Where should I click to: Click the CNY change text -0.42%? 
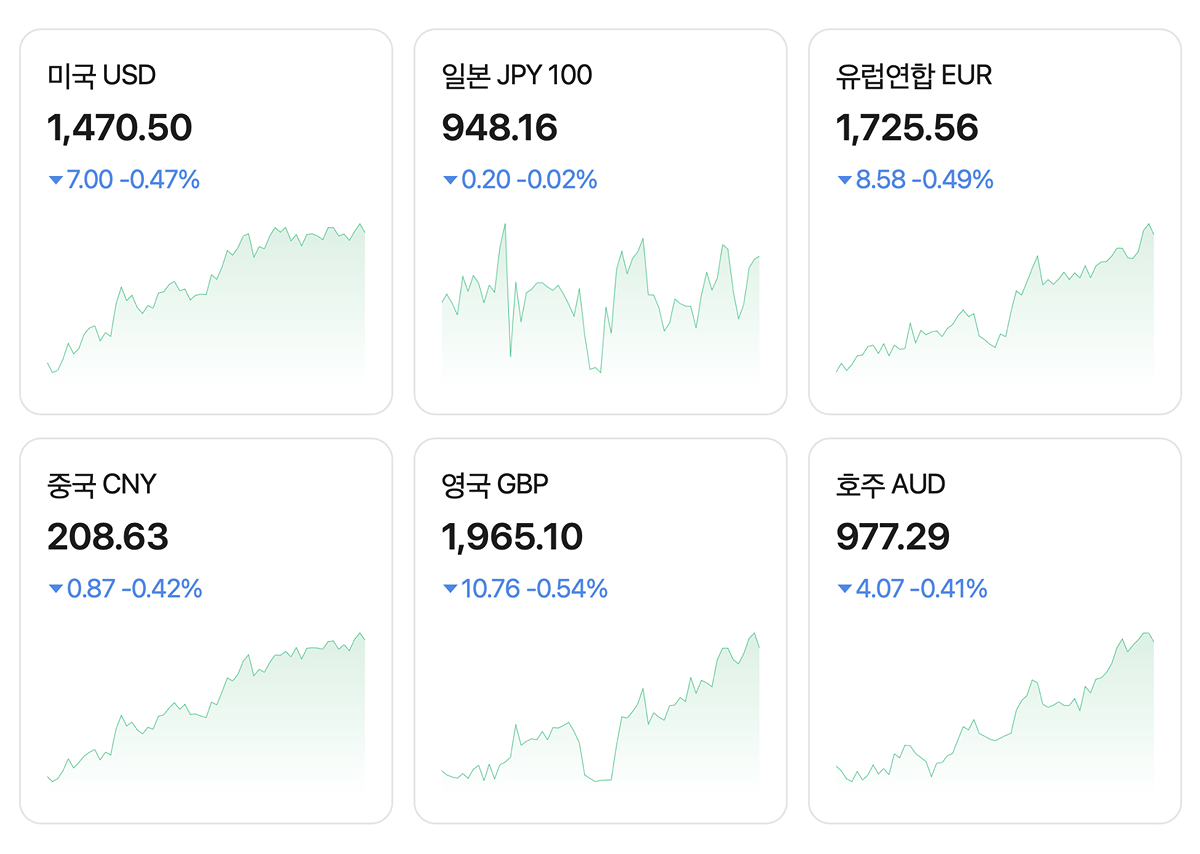tap(162, 589)
